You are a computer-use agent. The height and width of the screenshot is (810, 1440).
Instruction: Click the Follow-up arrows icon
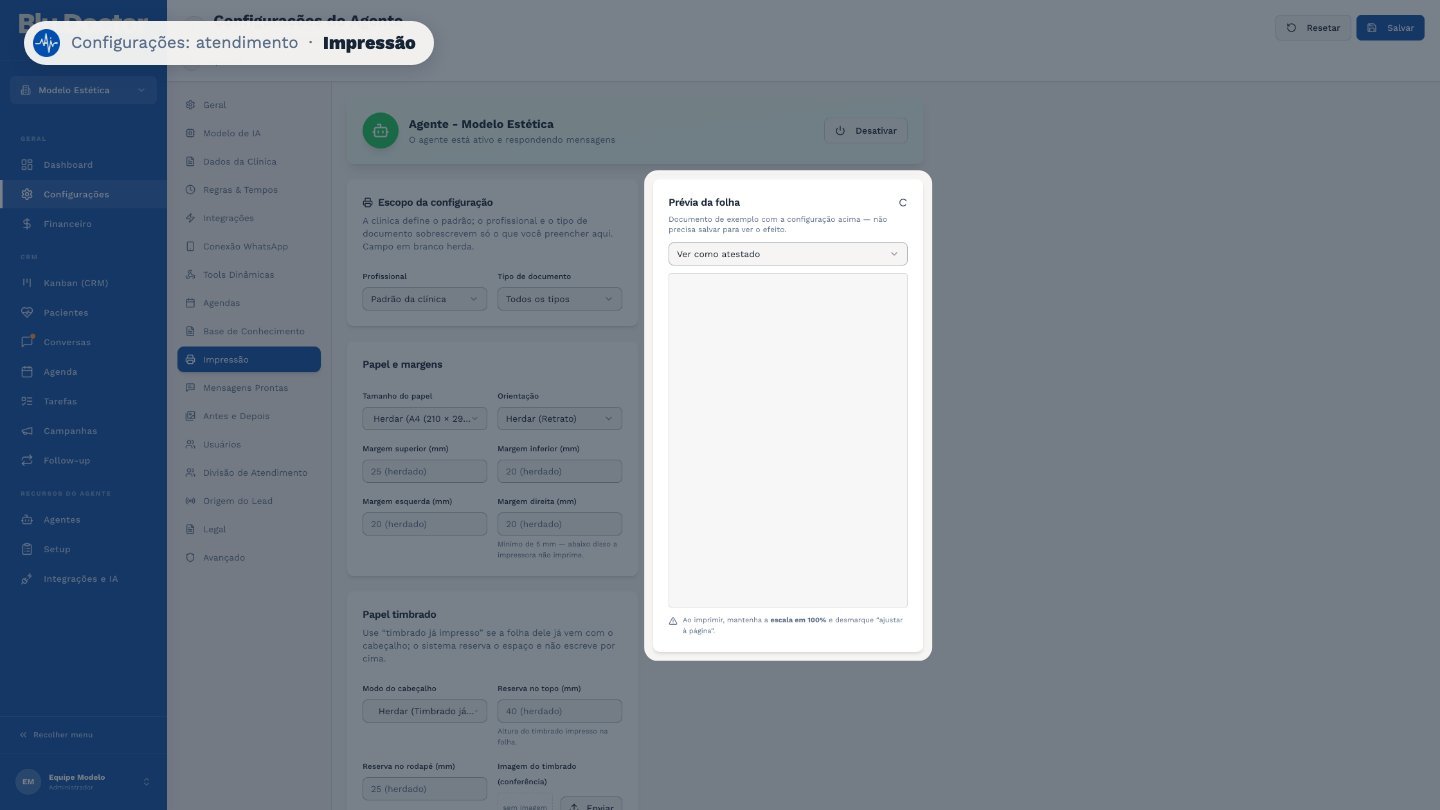point(27,461)
